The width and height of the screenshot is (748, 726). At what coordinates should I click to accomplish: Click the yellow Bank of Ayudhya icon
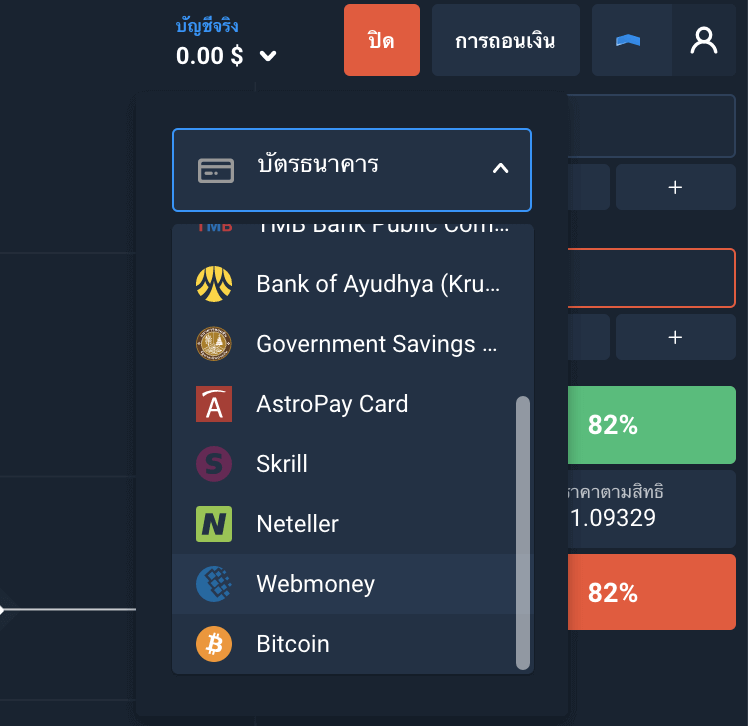click(214, 284)
